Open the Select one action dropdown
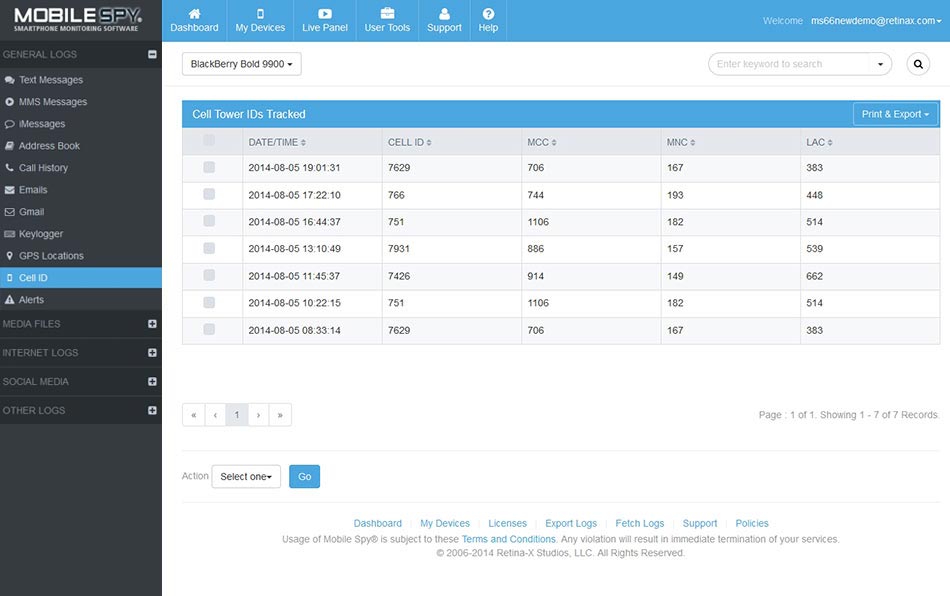This screenshot has height=596, width=950. click(x=246, y=477)
